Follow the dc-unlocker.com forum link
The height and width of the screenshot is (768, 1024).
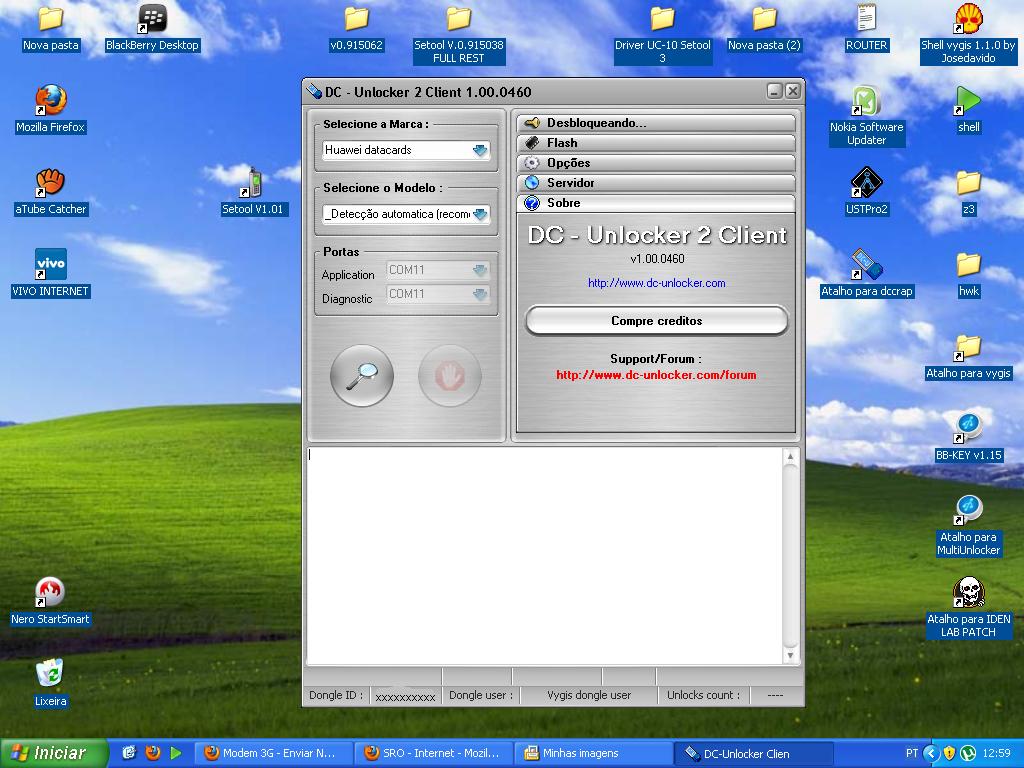tap(656, 375)
